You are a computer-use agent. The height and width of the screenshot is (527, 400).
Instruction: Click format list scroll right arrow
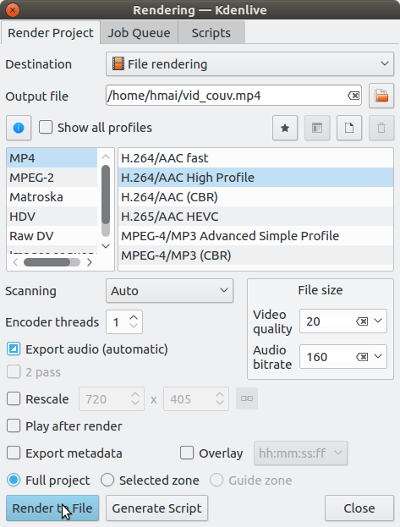click(x=89, y=262)
